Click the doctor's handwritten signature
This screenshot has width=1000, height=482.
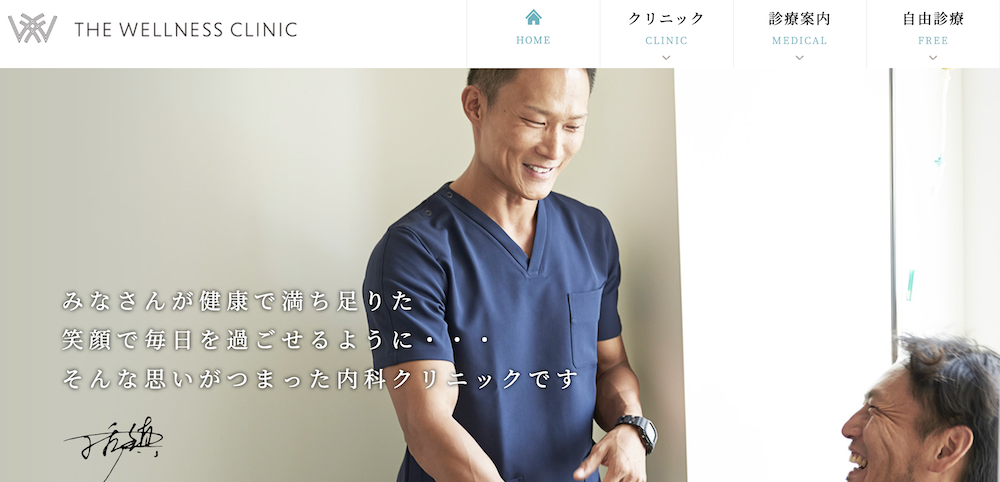point(114,448)
